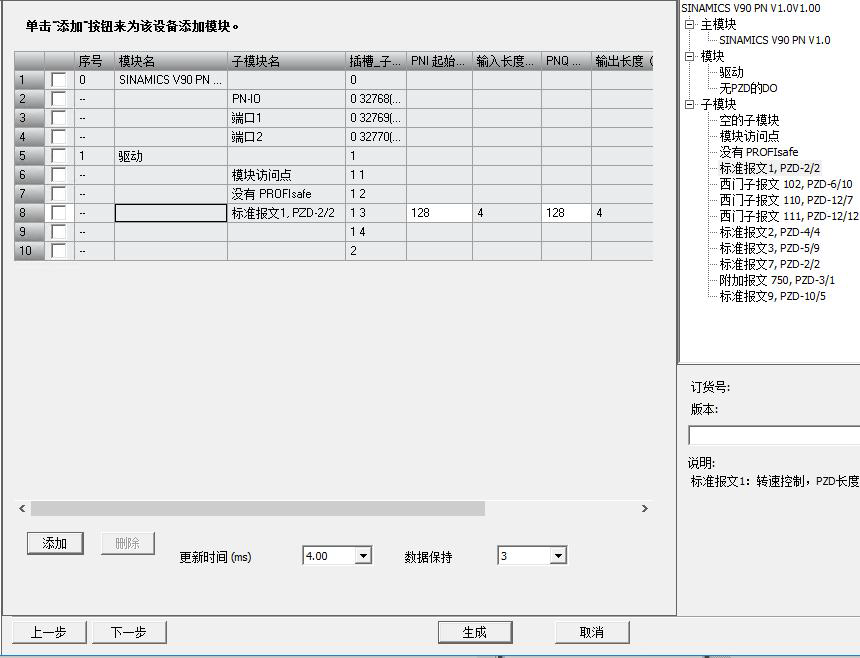Tick the checkbox for 驱动 row 5
The height and width of the screenshot is (658, 860).
(59, 156)
